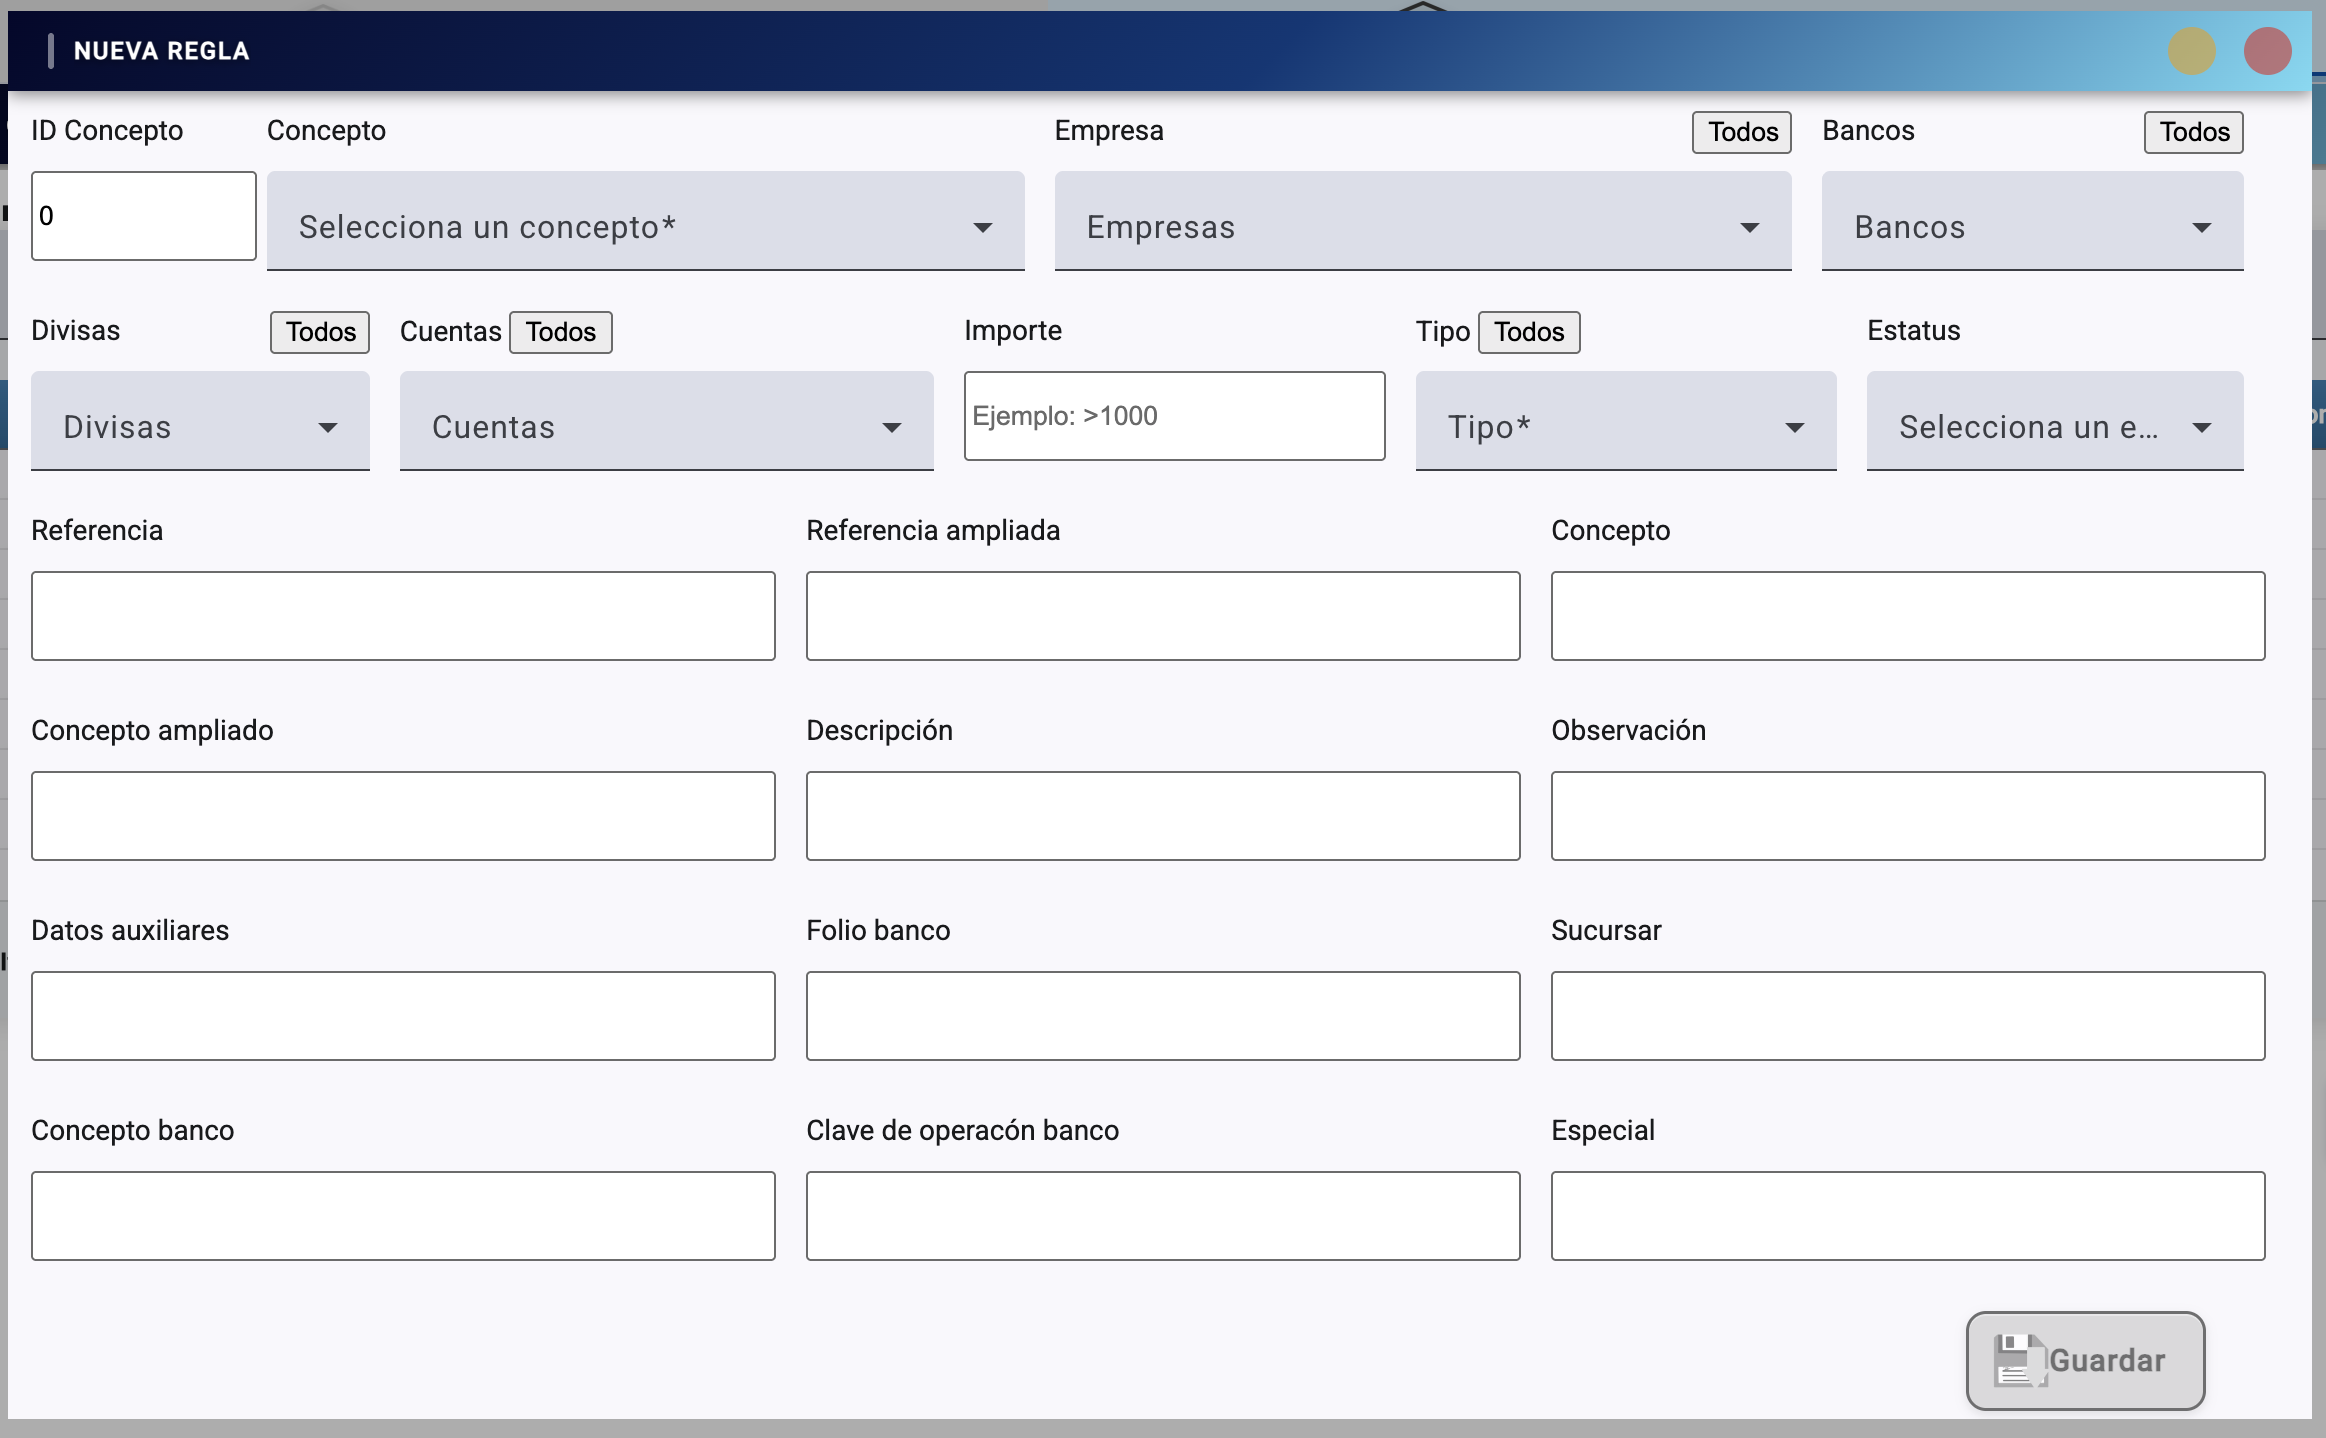Select Todos for Cuentas

point(560,332)
